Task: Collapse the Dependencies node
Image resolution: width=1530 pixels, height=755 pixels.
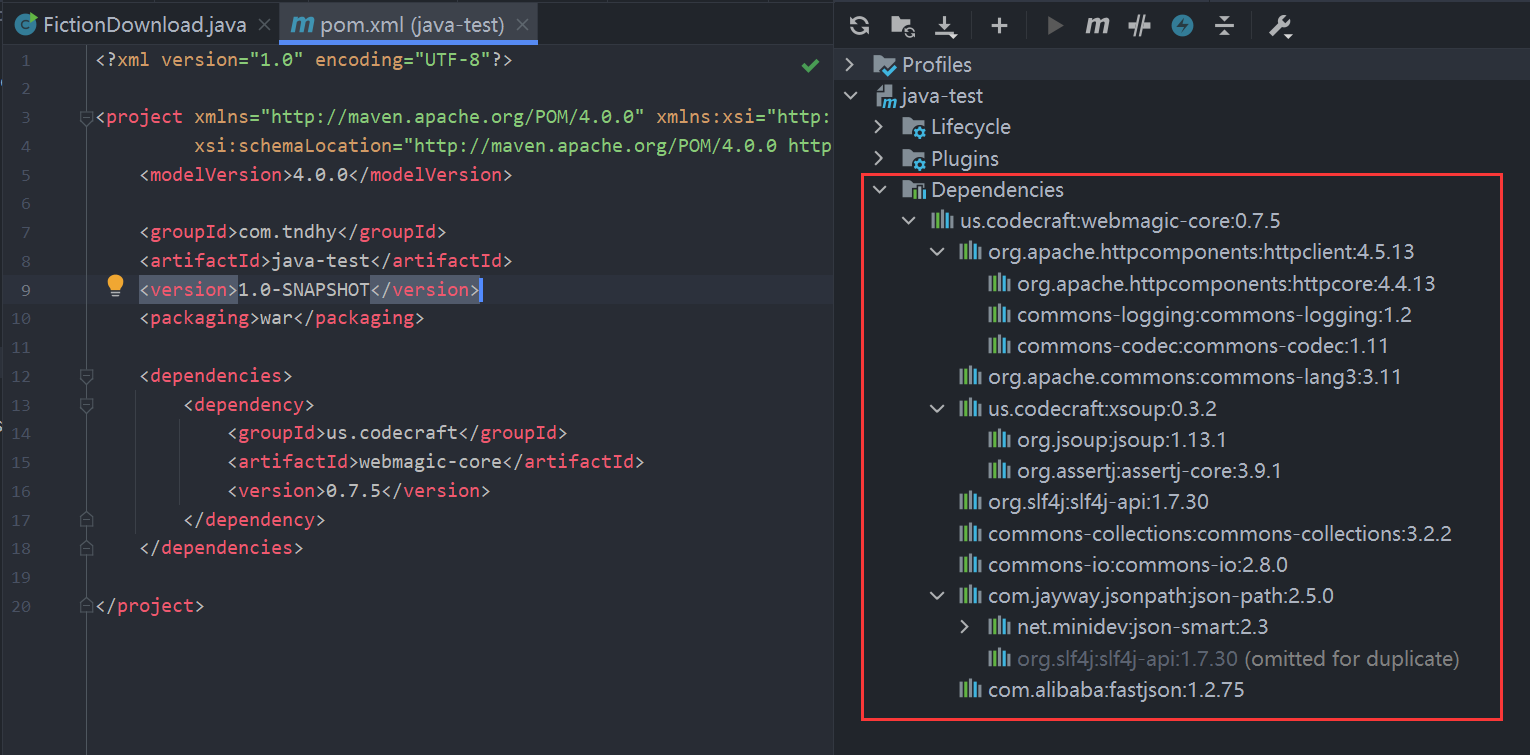Action: (880, 190)
